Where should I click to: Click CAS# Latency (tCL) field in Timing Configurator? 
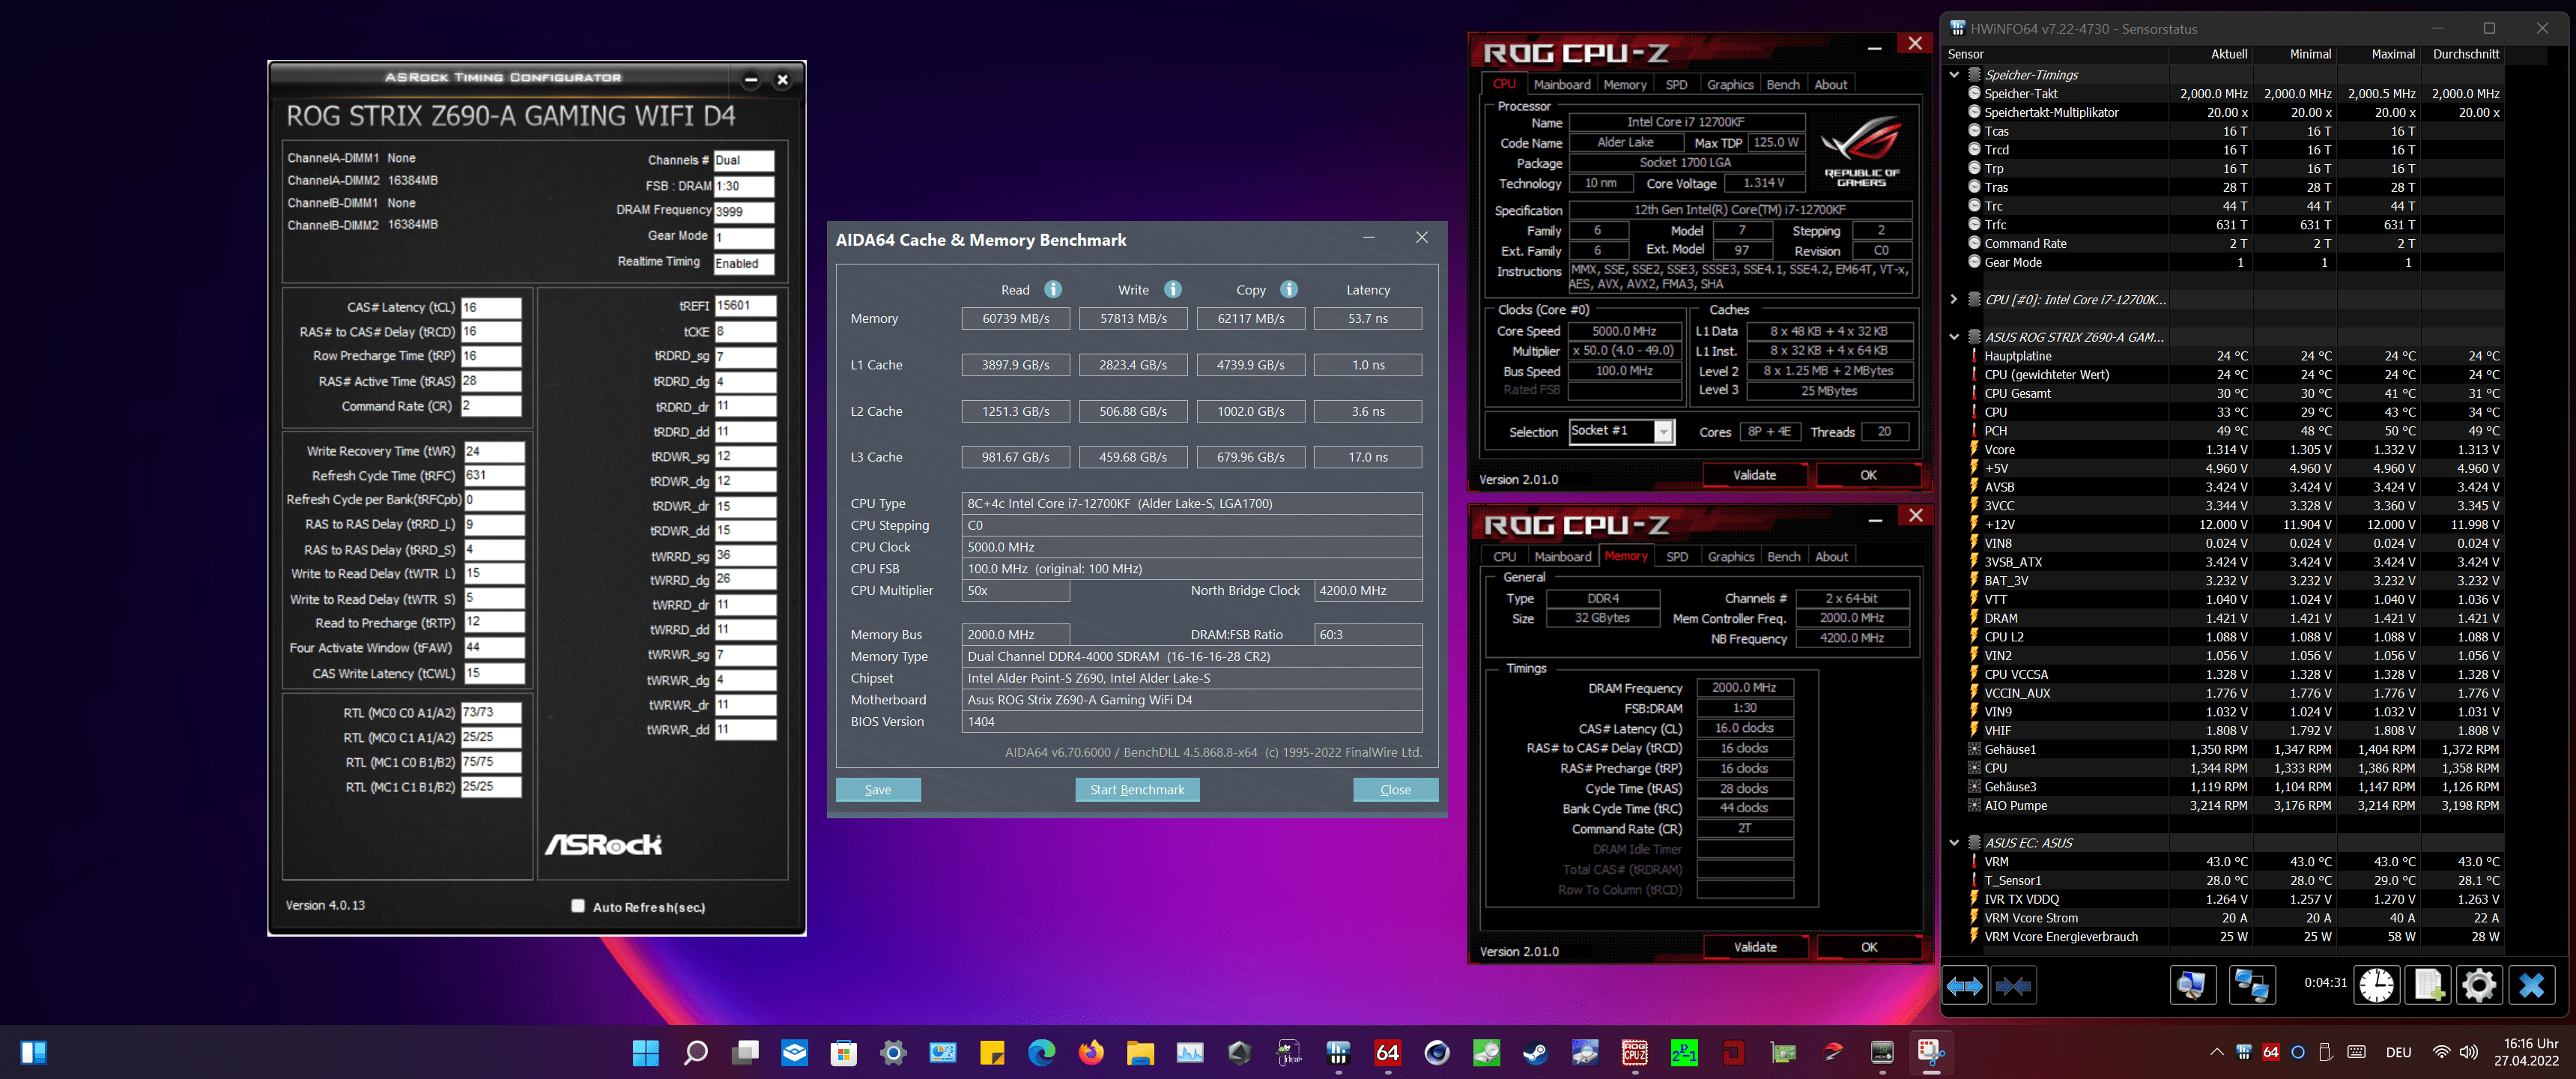coord(491,307)
